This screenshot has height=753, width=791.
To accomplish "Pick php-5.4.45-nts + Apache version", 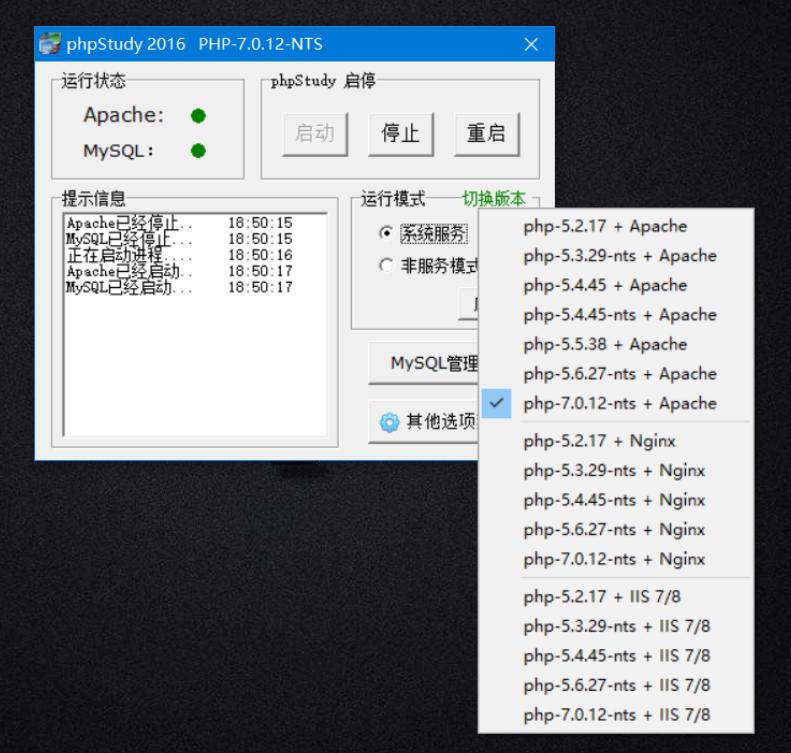I will 619,314.
